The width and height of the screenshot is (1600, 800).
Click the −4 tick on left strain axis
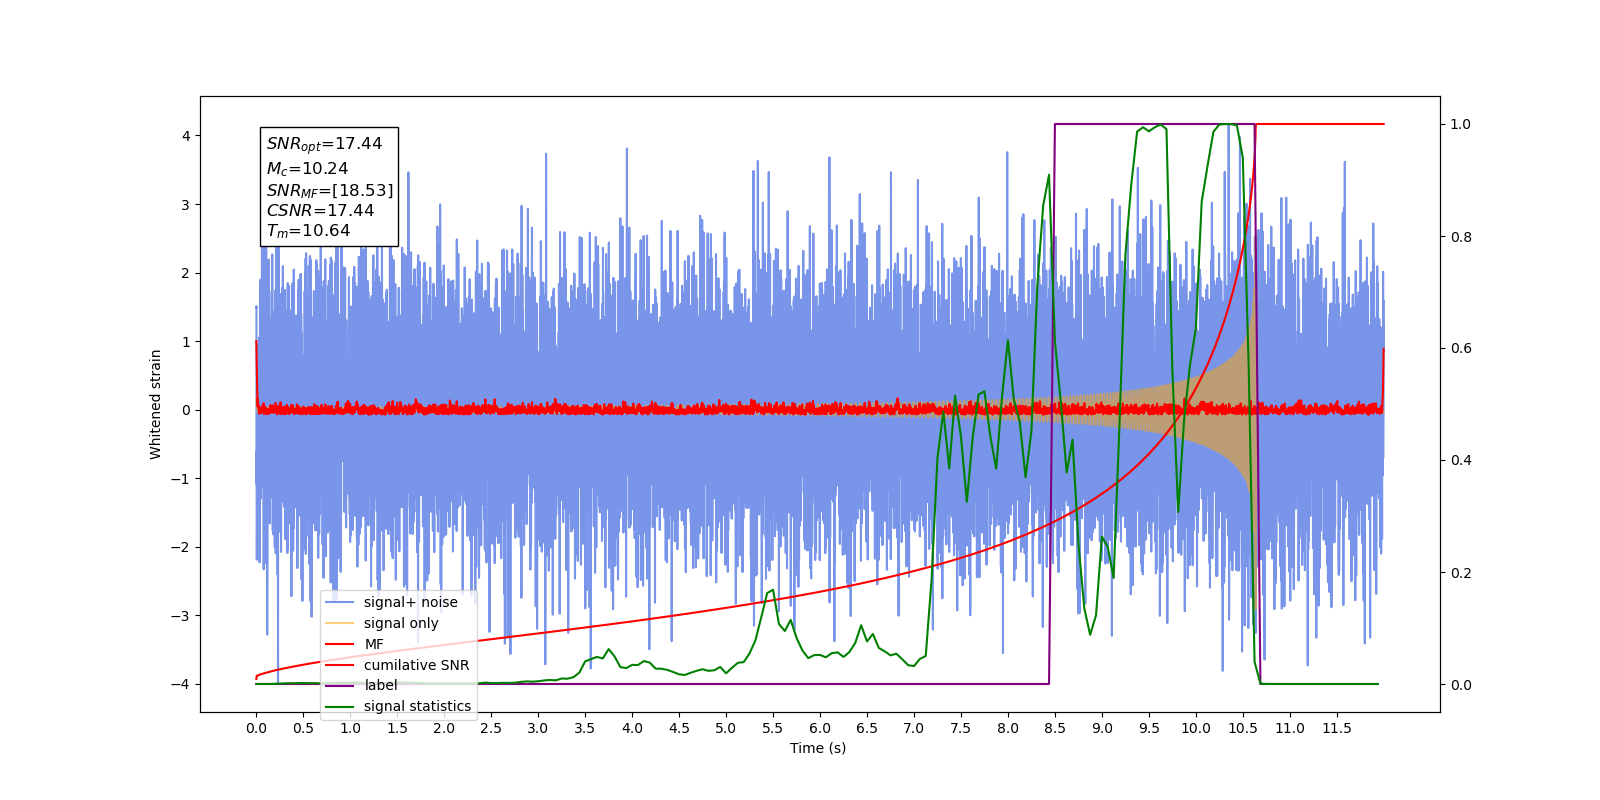click(x=182, y=684)
